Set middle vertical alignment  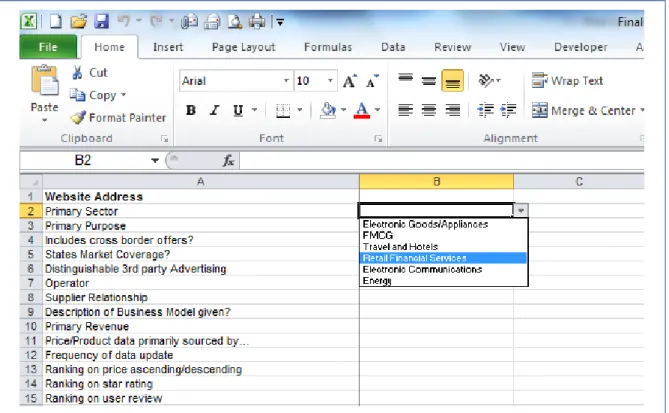428,80
